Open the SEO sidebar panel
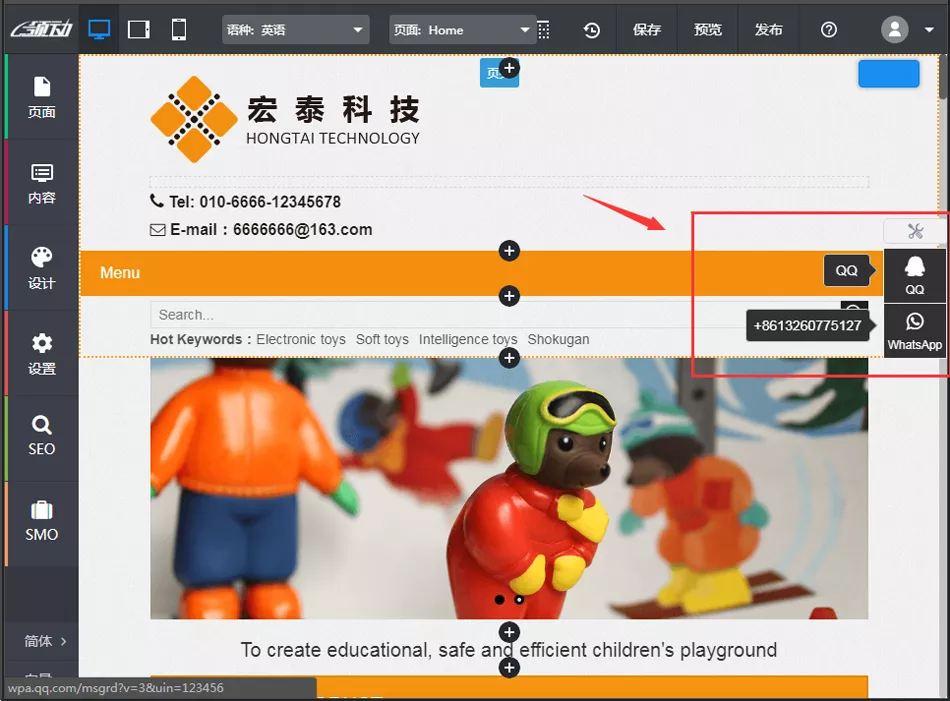 pos(42,437)
